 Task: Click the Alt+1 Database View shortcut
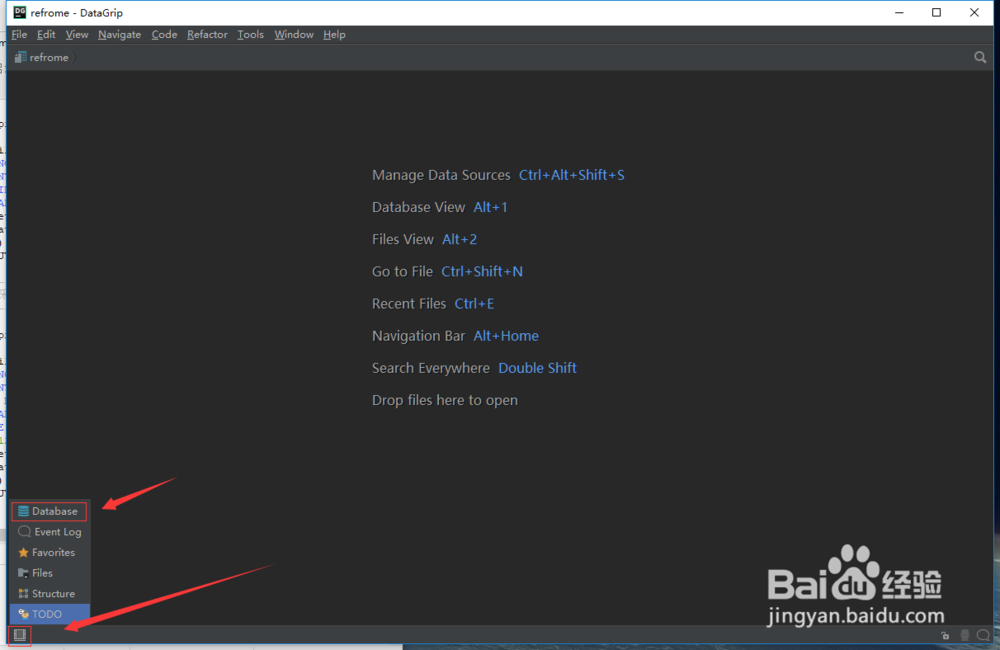coord(490,207)
